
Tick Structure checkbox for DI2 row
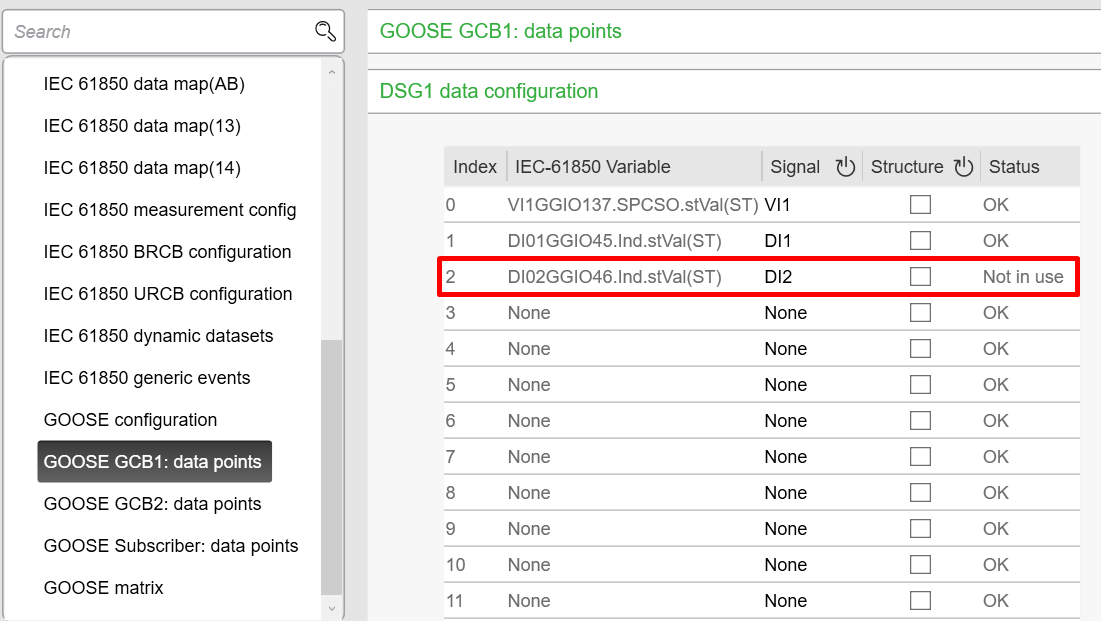click(x=920, y=277)
